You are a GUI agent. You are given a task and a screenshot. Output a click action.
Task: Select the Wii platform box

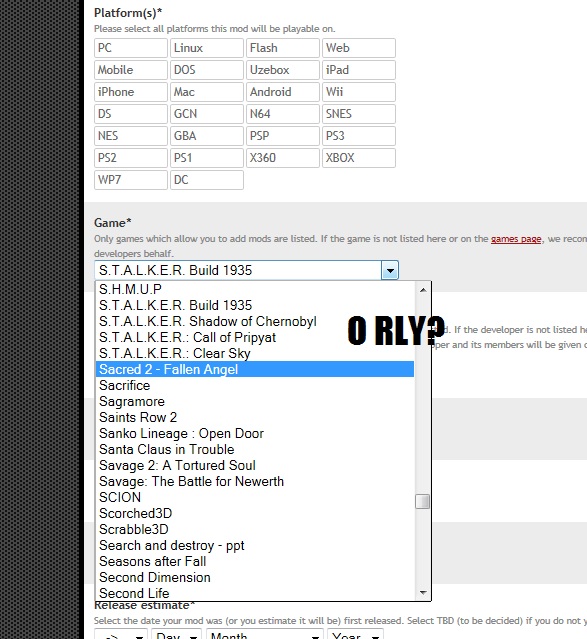[359, 92]
